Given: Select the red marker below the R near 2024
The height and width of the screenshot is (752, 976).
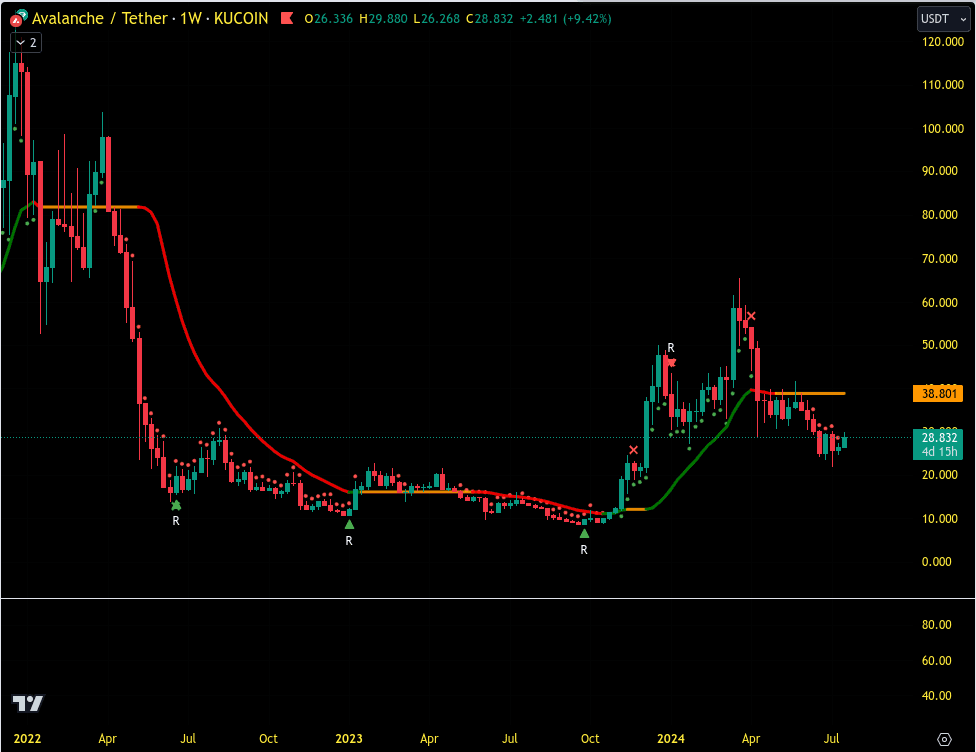Looking at the screenshot, I should [671, 362].
